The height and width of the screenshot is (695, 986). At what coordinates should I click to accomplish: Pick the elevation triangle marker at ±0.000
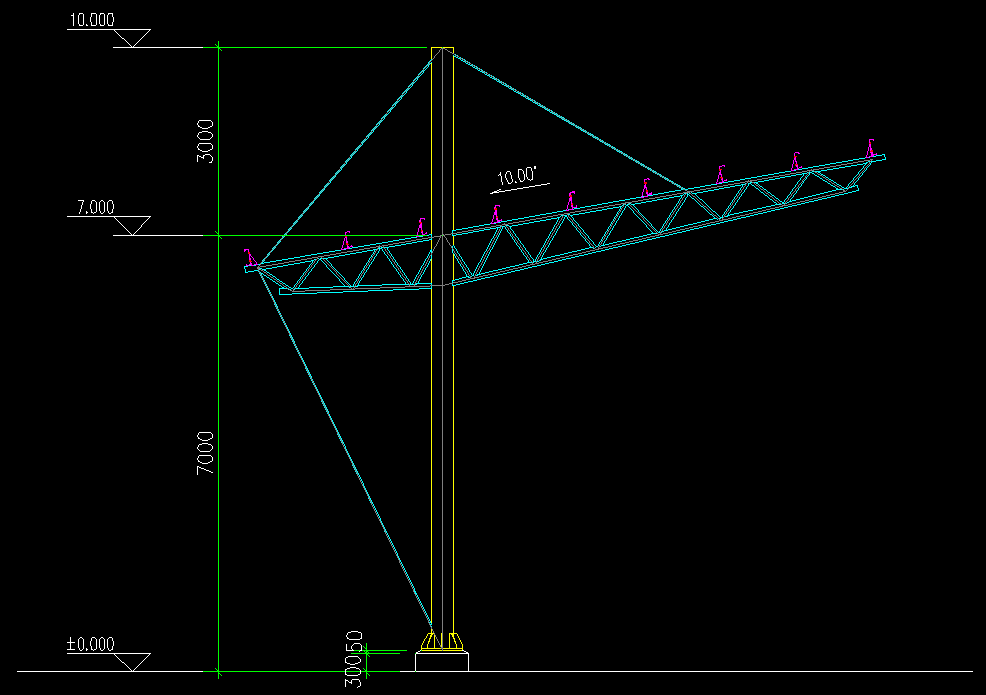132,661
